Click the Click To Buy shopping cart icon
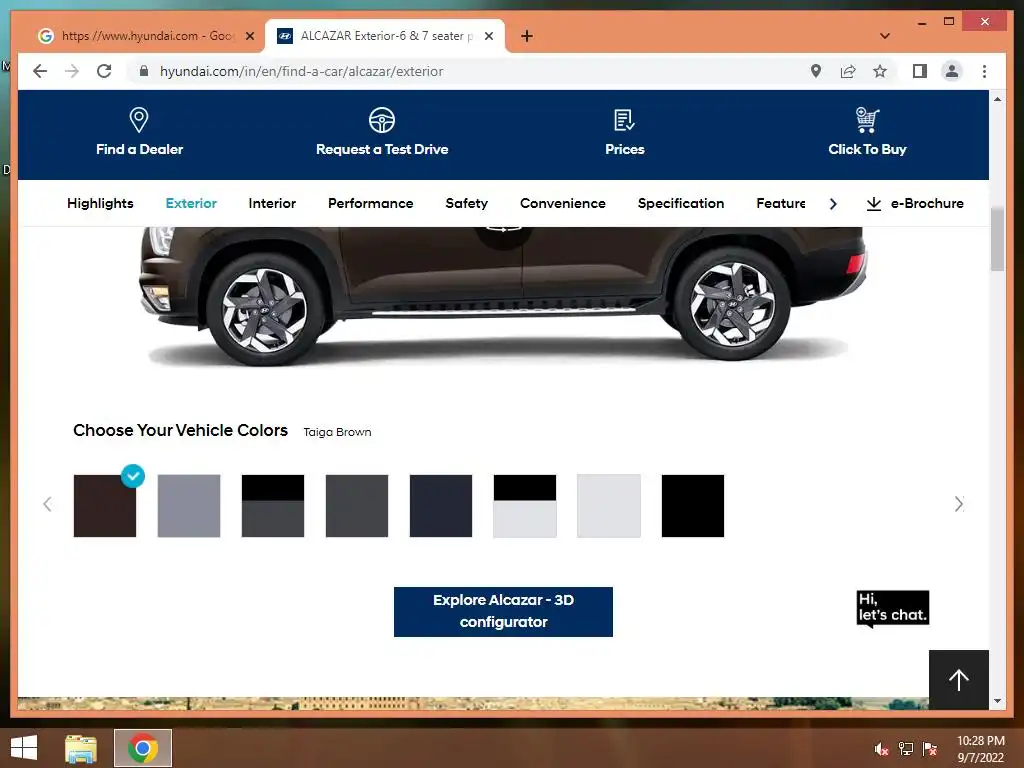Image resolution: width=1024 pixels, height=768 pixels. [x=867, y=120]
